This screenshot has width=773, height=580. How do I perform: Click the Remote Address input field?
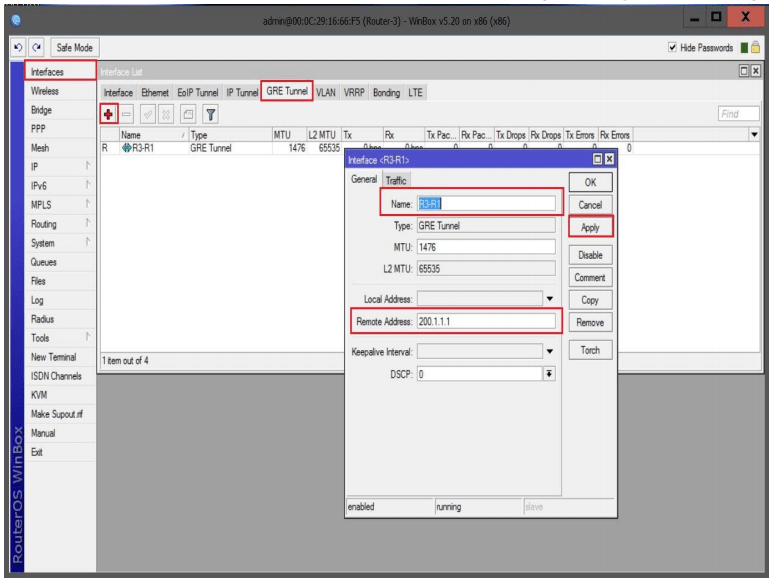(485, 322)
